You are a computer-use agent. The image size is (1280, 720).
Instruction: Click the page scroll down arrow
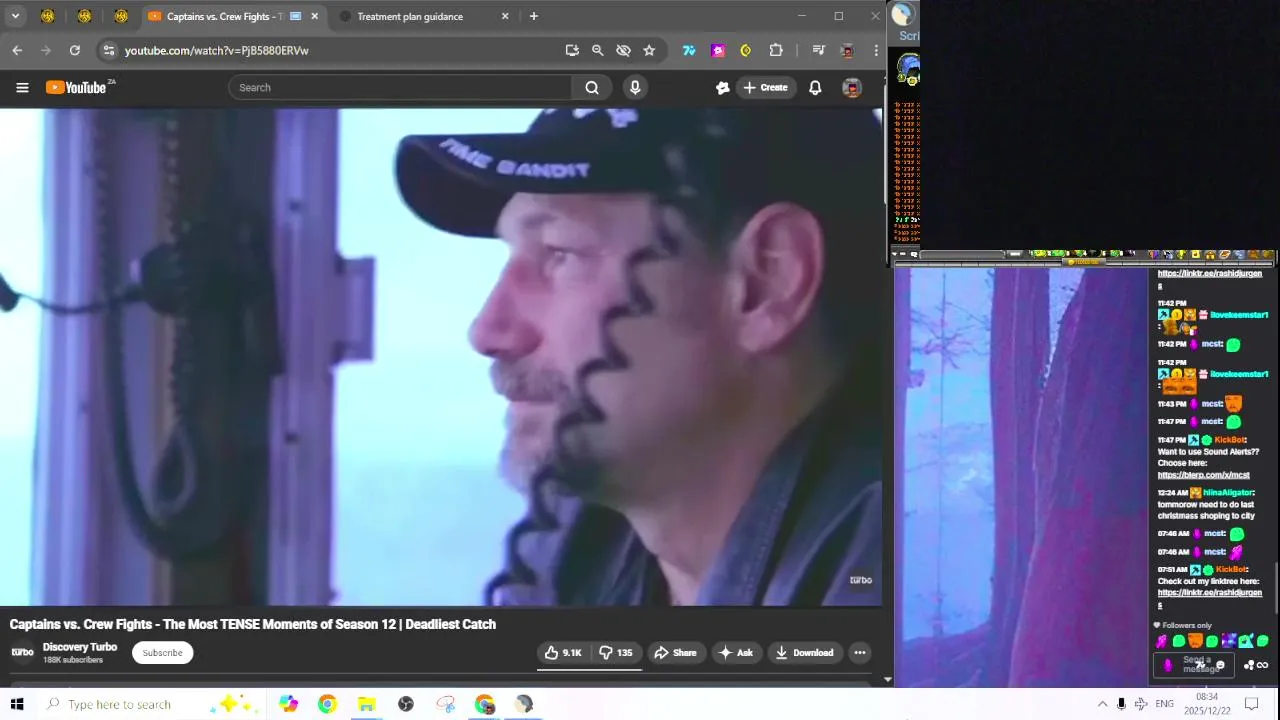[x=887, y=679]
